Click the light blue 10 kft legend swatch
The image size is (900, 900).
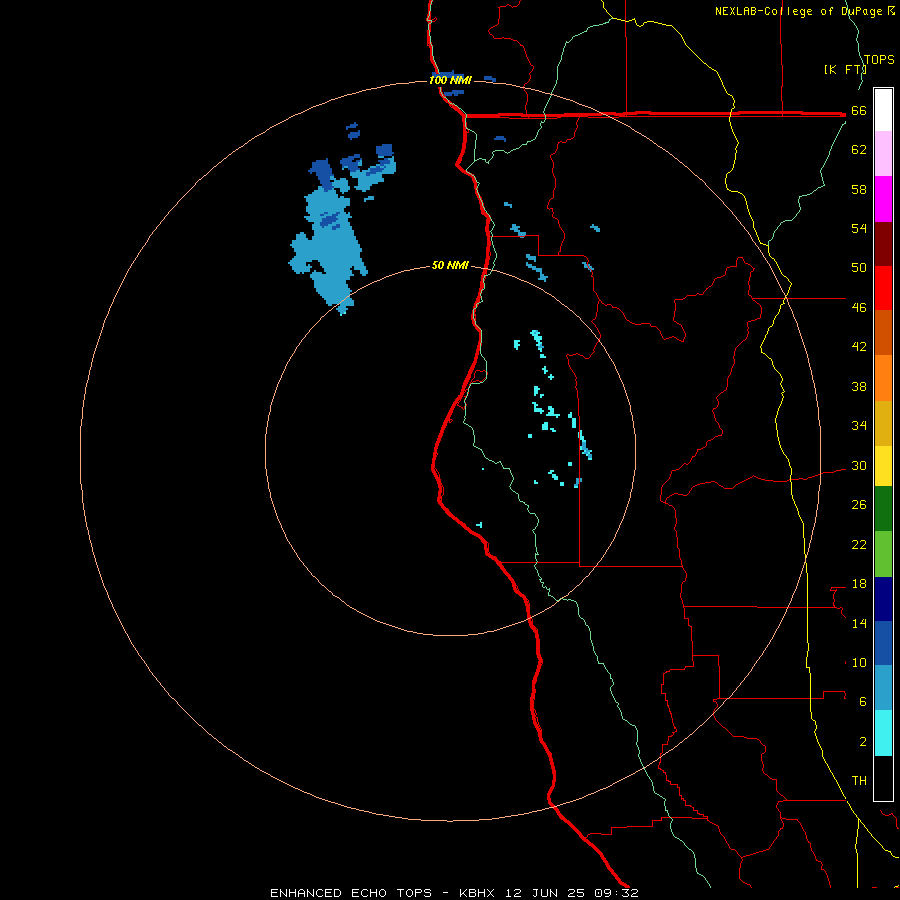pos(883,688)
